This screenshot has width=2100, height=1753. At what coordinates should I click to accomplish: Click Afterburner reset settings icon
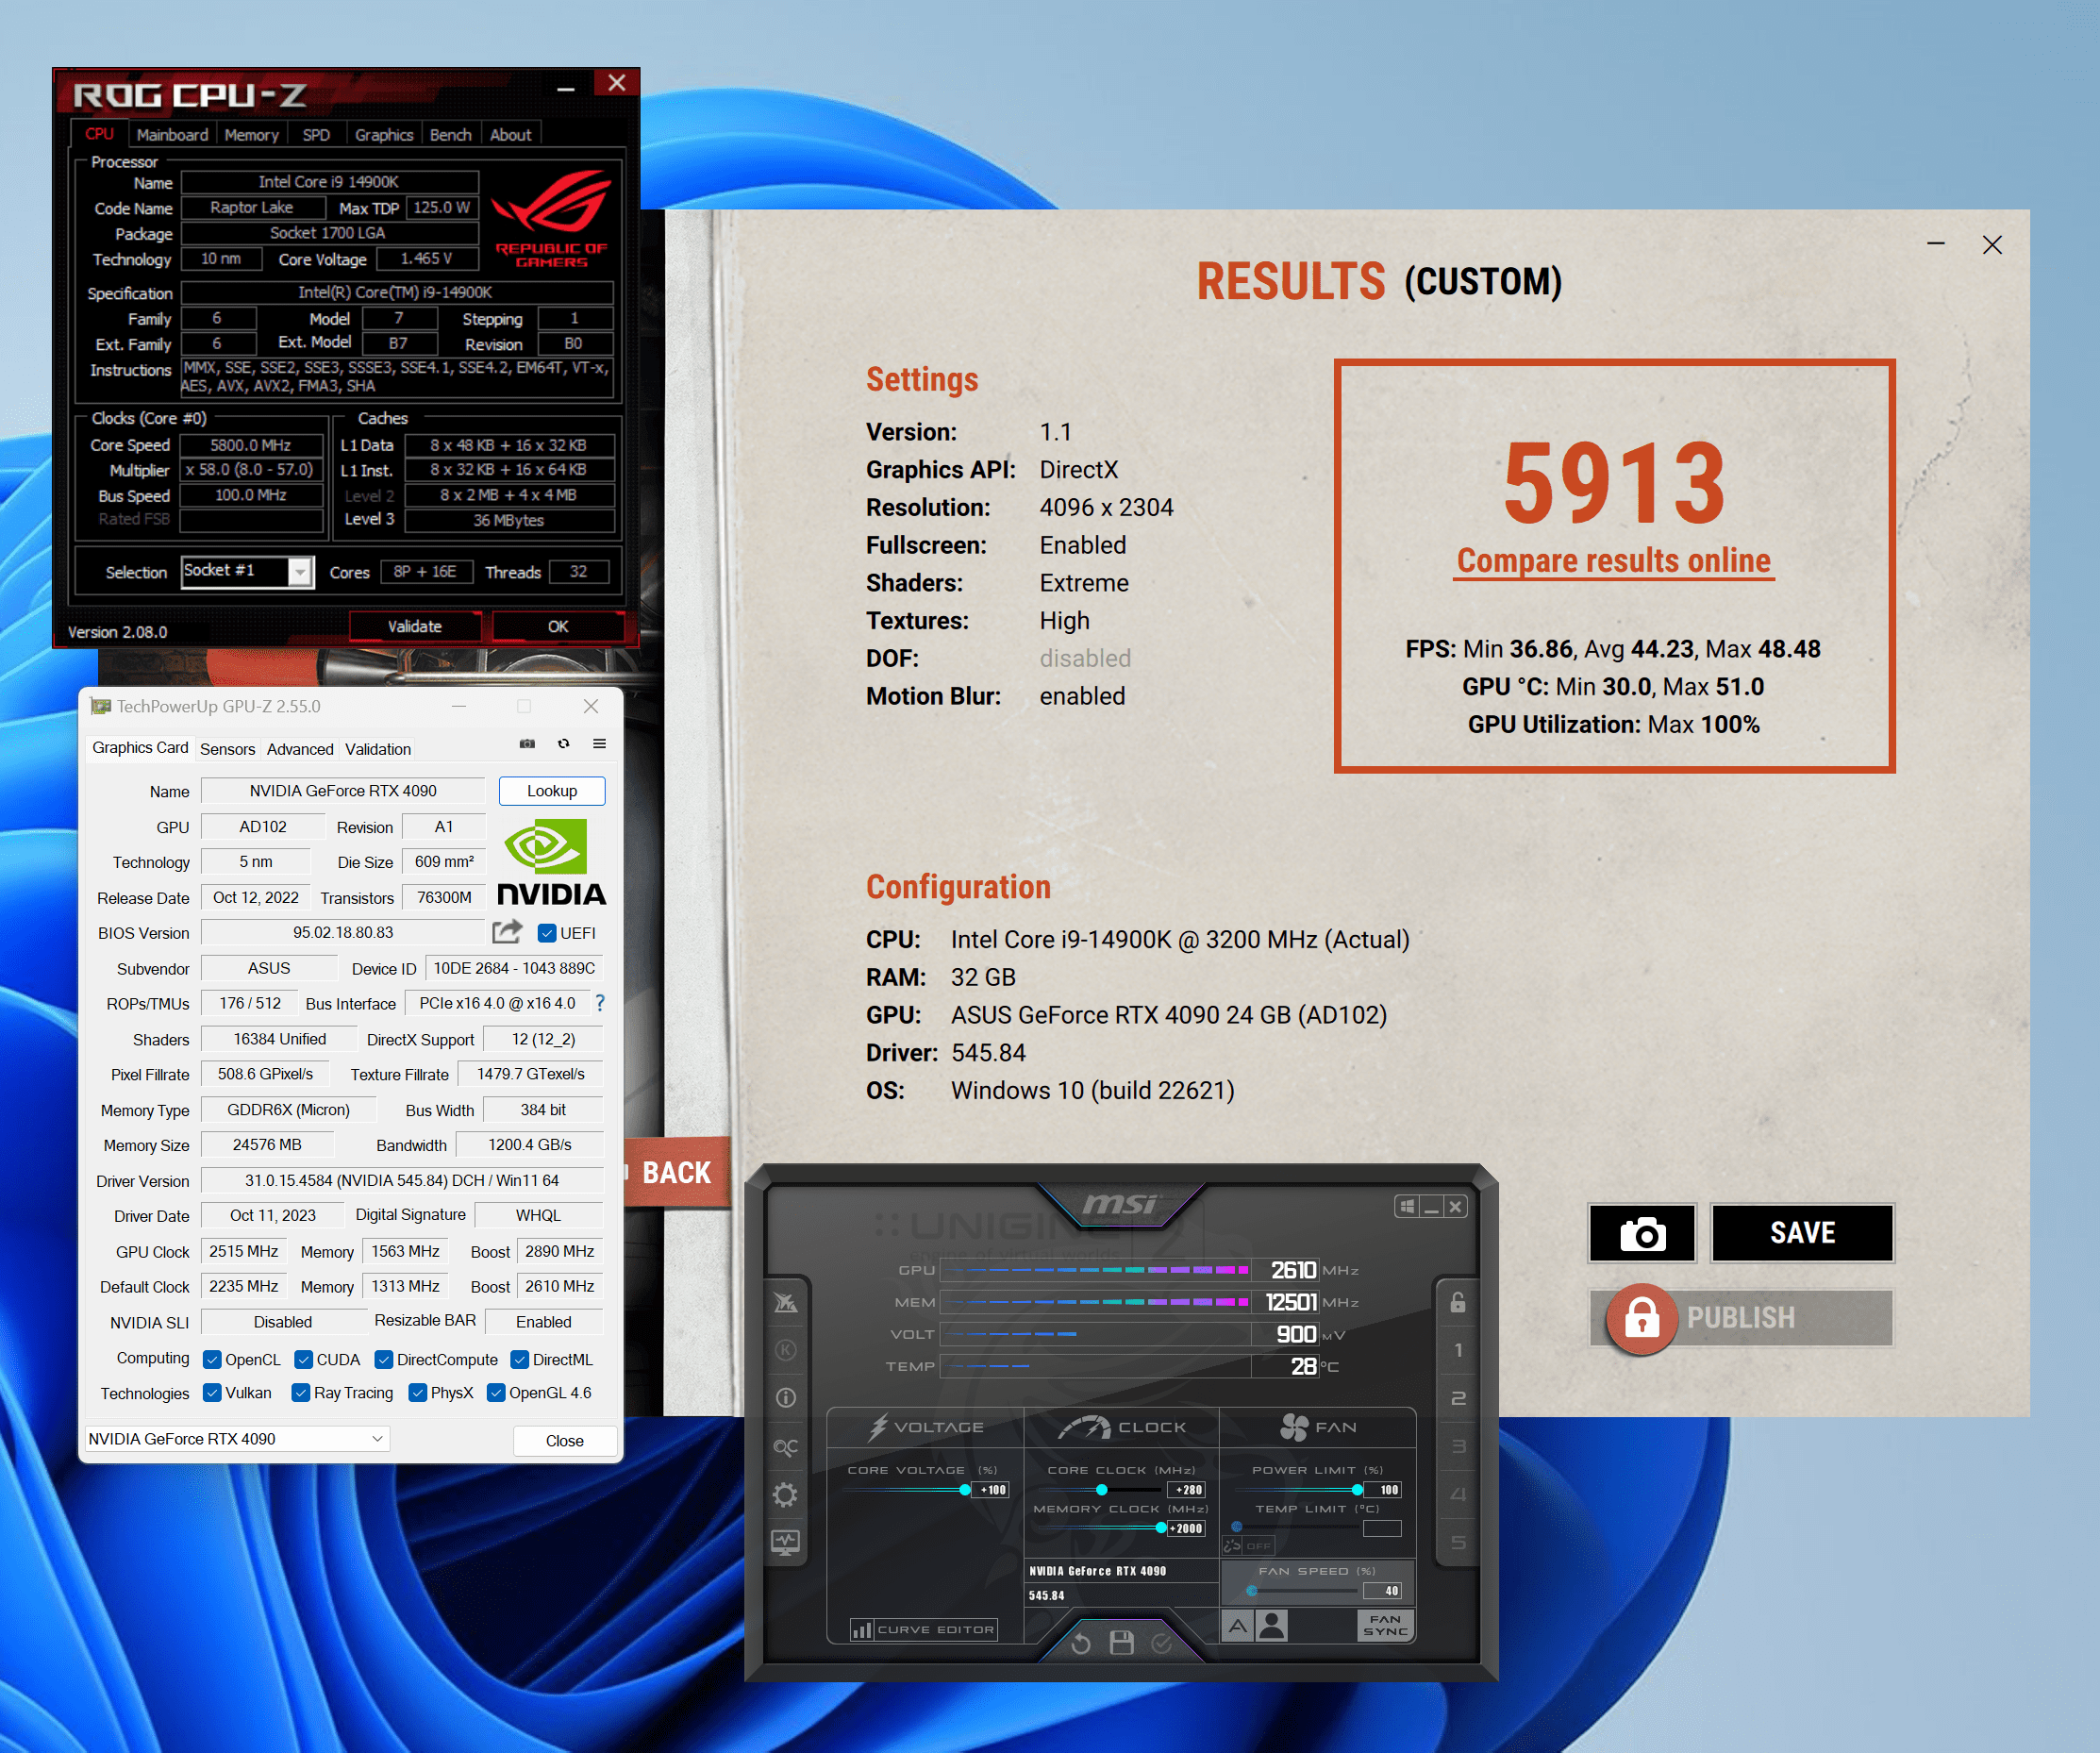1081,1643
